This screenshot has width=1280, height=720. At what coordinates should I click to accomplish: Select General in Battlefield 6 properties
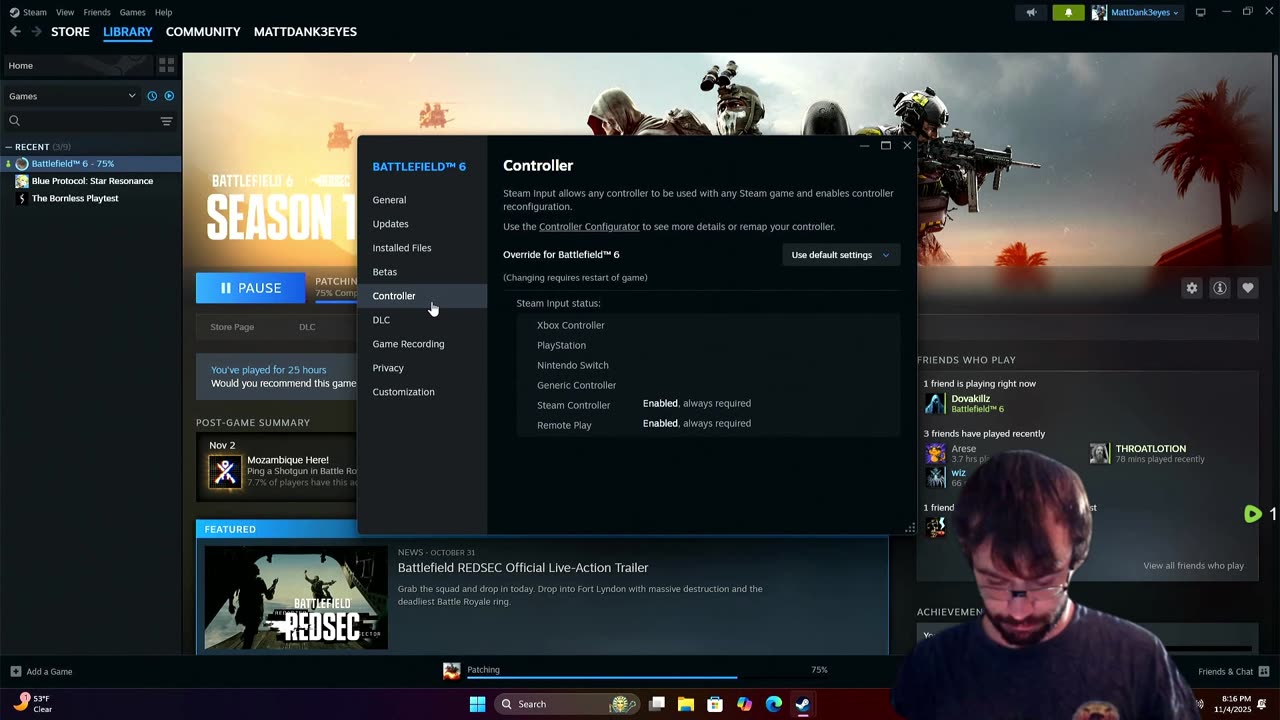coord(422,200)
